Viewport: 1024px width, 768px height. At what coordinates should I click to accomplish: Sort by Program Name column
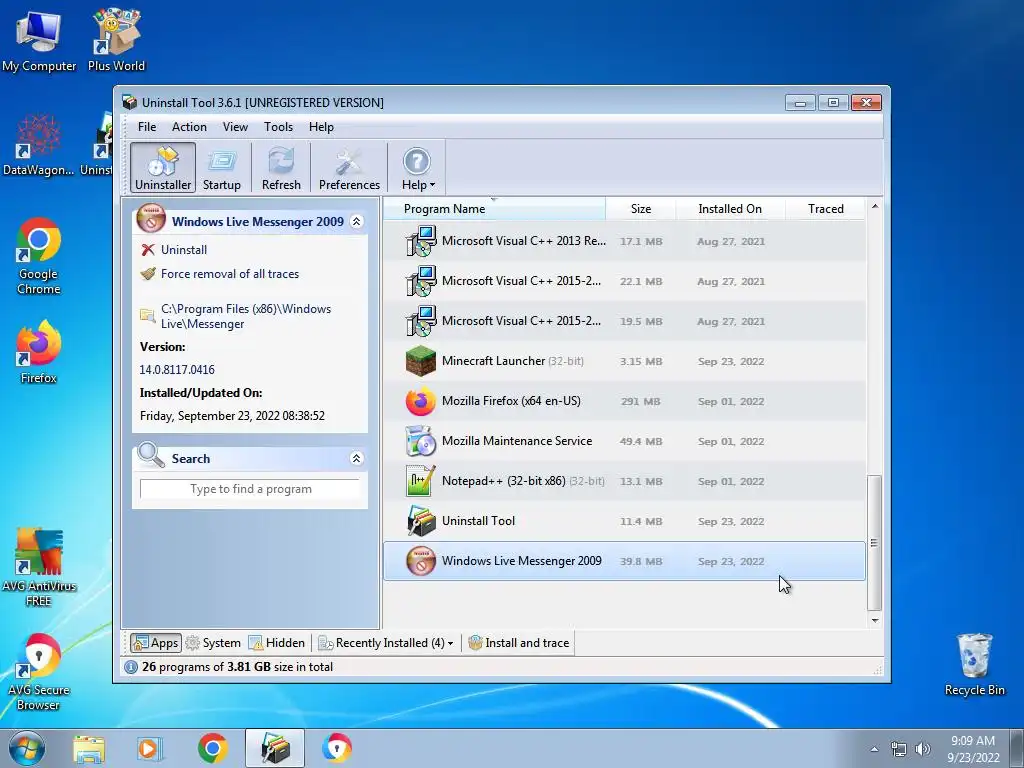(x=494, y=209)
